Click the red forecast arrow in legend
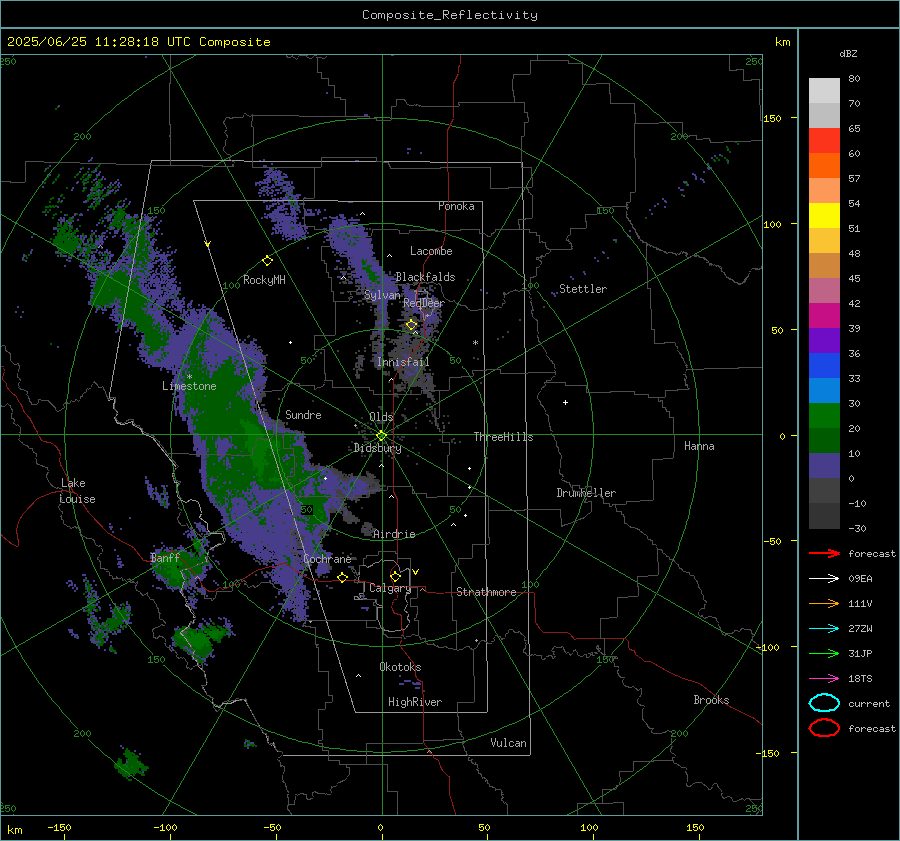This screenshot has width=900, height=841. 824,553
